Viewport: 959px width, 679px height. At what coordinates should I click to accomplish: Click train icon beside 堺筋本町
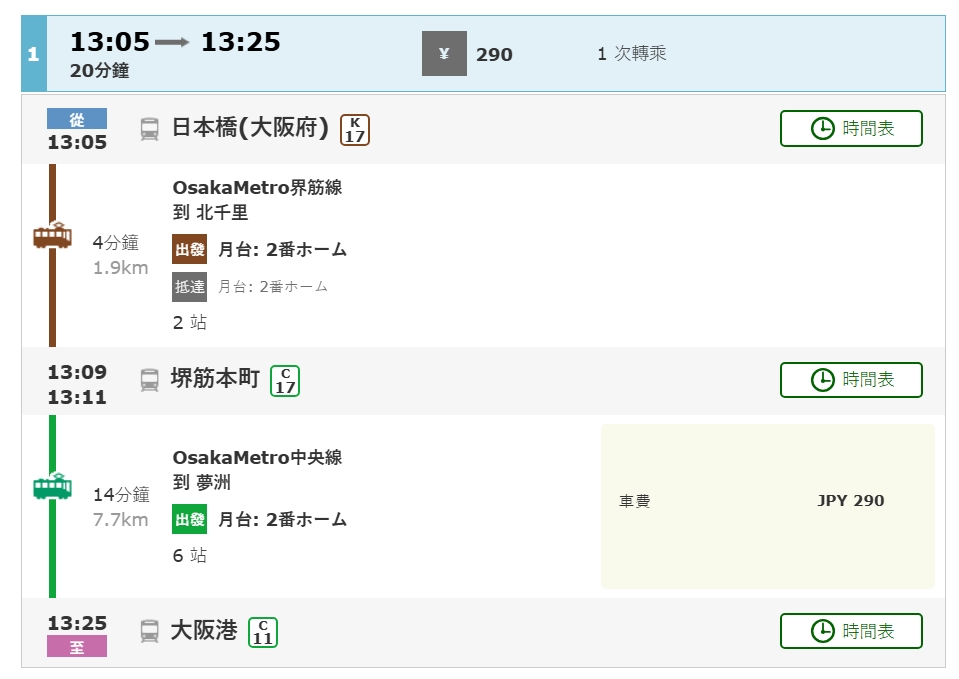149,379
